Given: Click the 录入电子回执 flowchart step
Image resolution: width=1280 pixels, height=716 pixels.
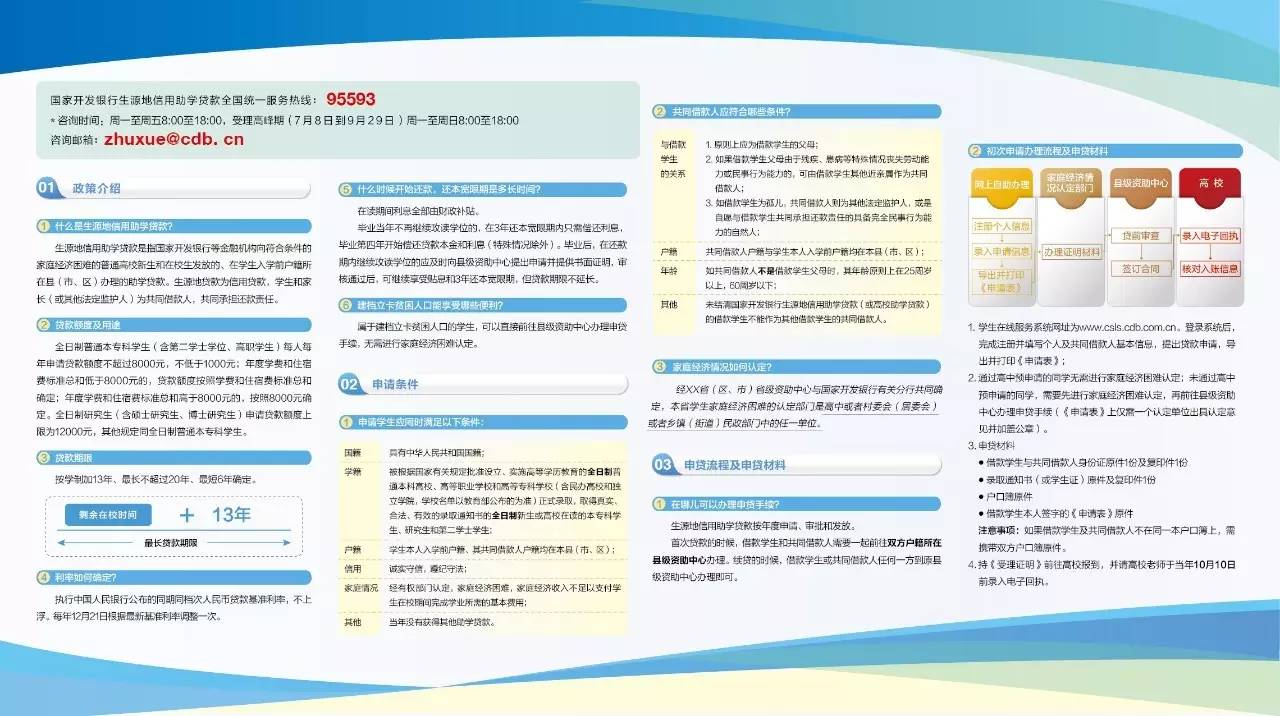Looking at the screenshot, I should point(1209,237).
